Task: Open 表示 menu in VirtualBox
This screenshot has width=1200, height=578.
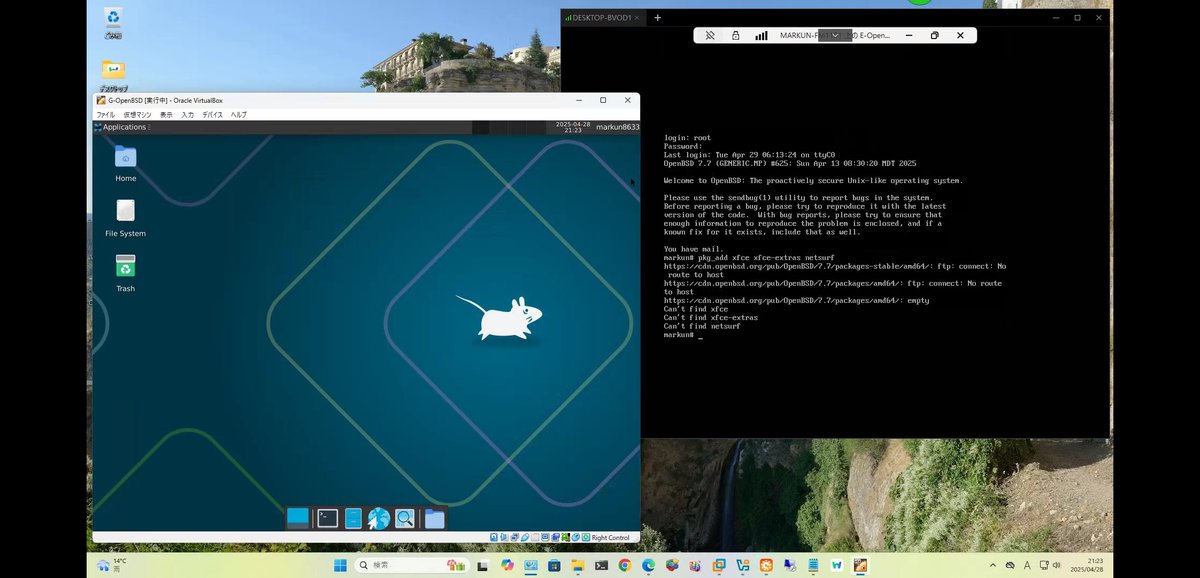Action: click(x=166, y=115)
